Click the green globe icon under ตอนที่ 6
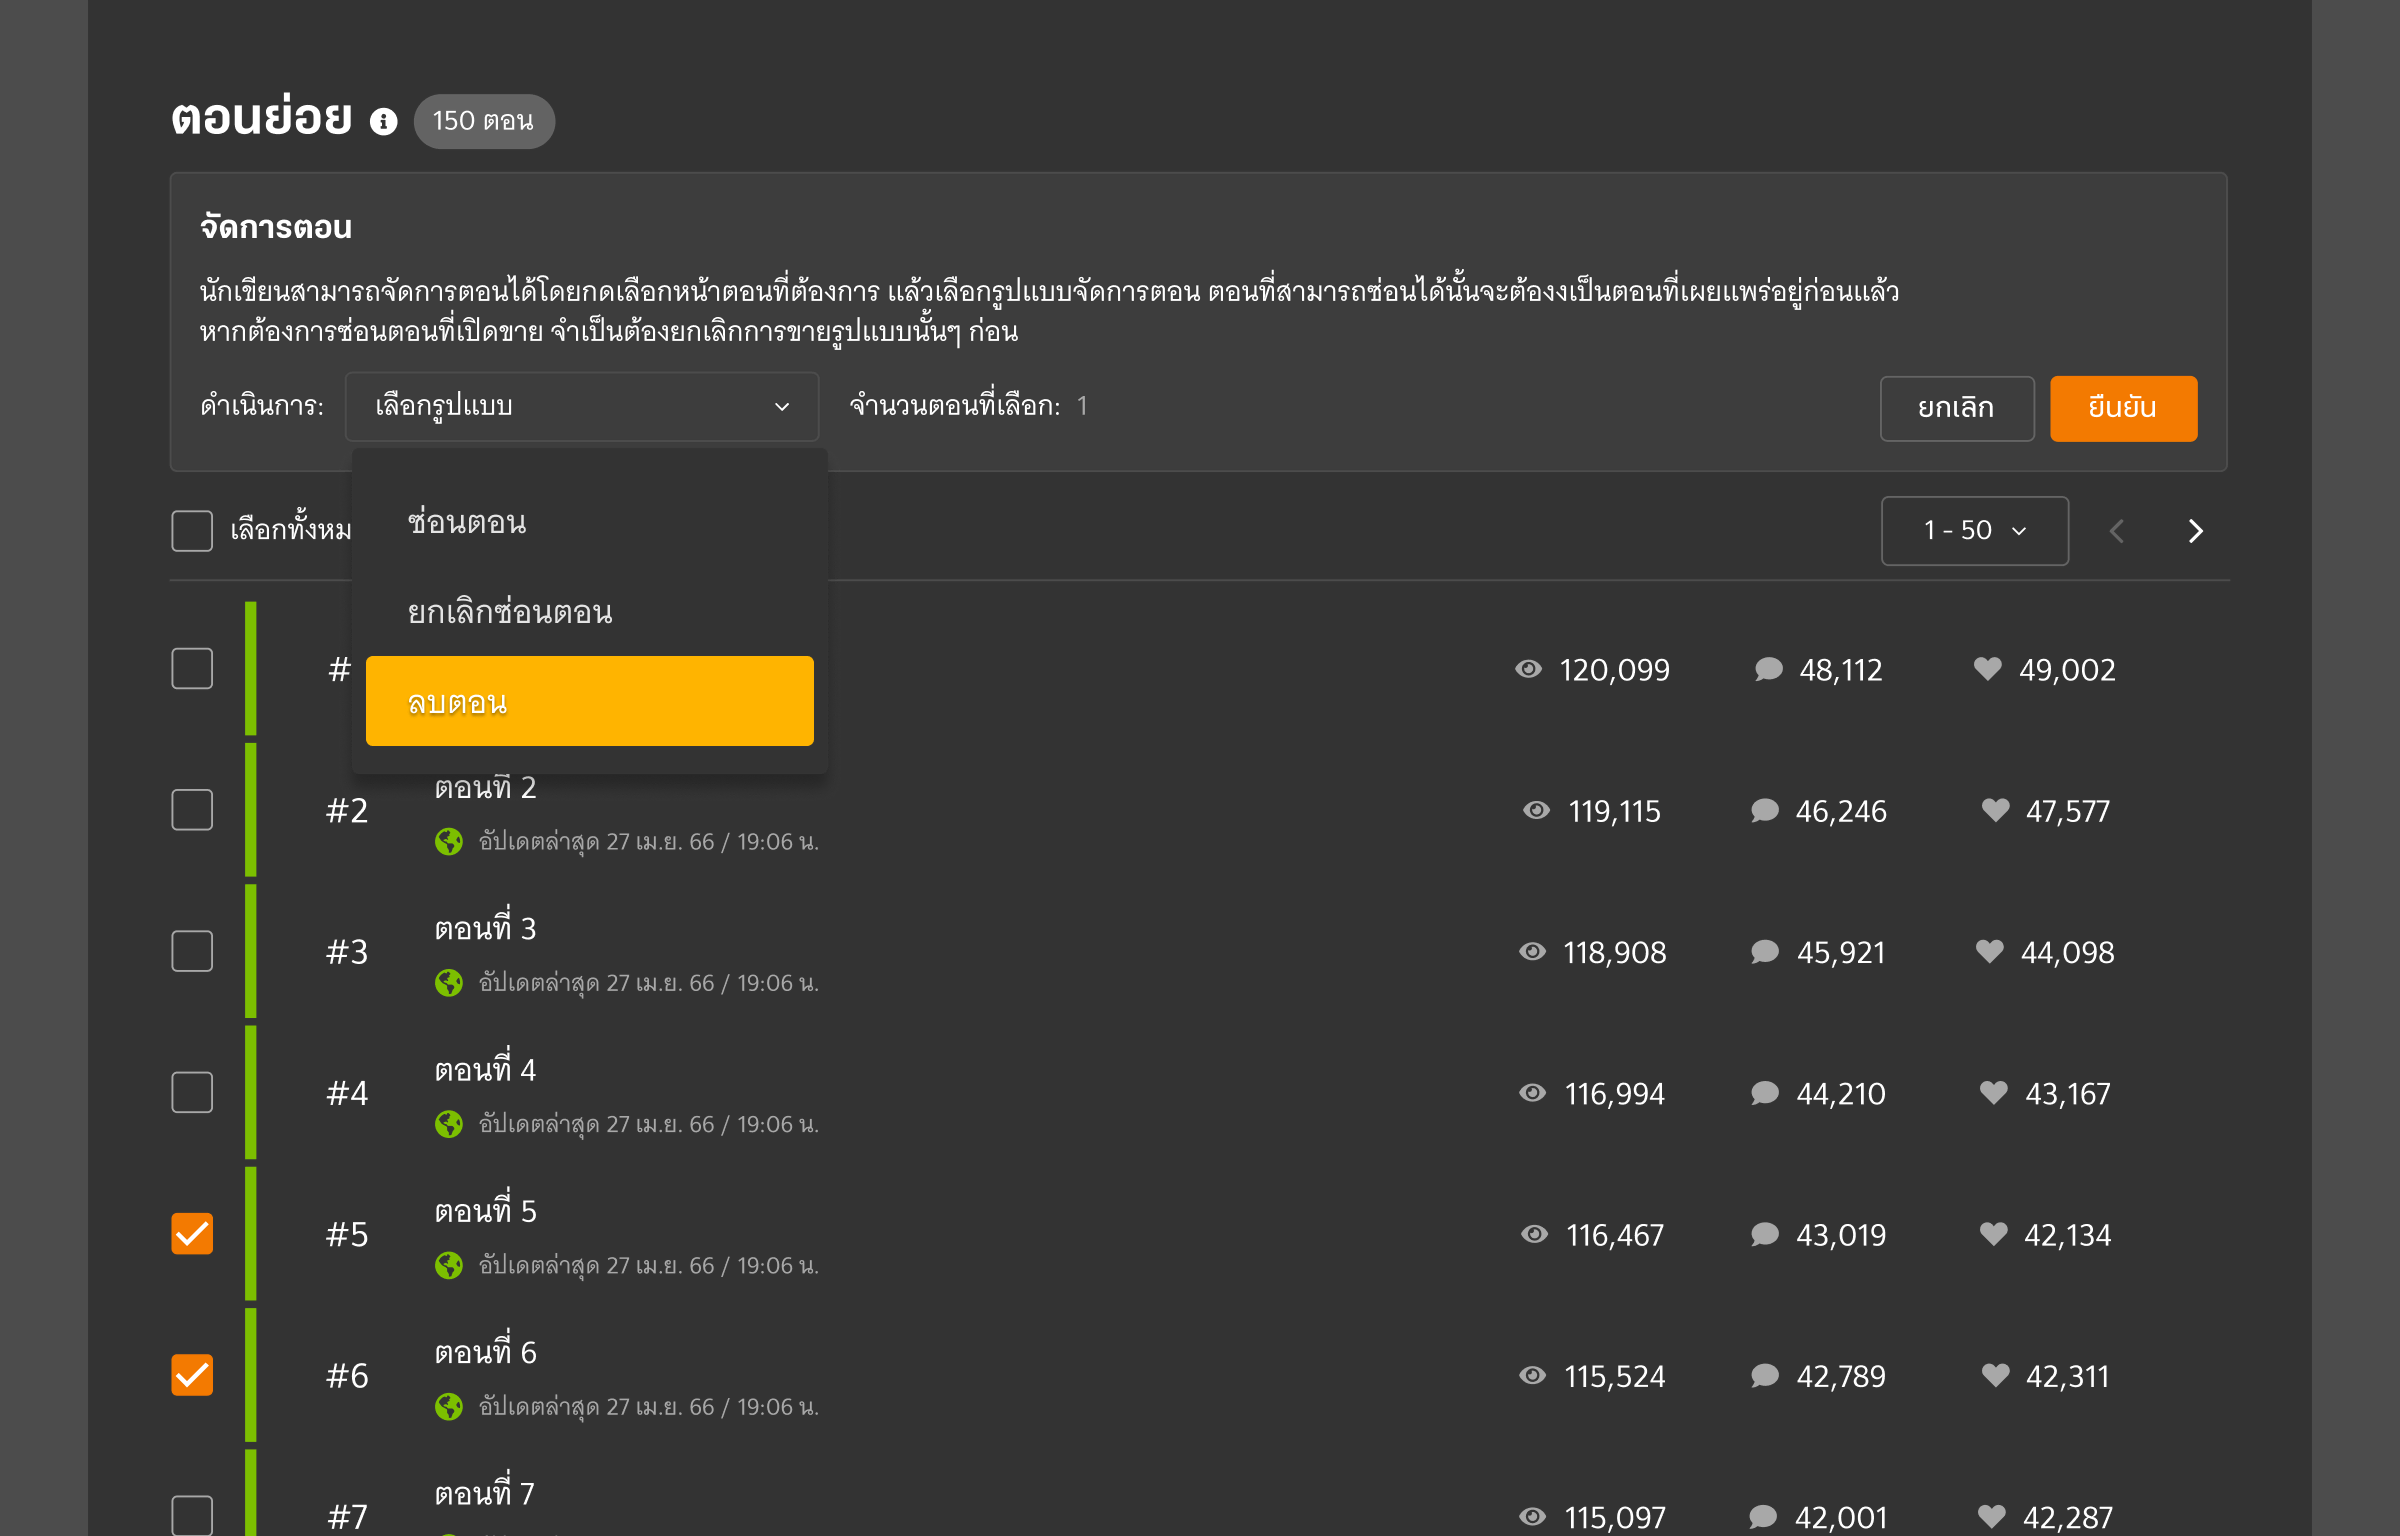 (449, 1407)
